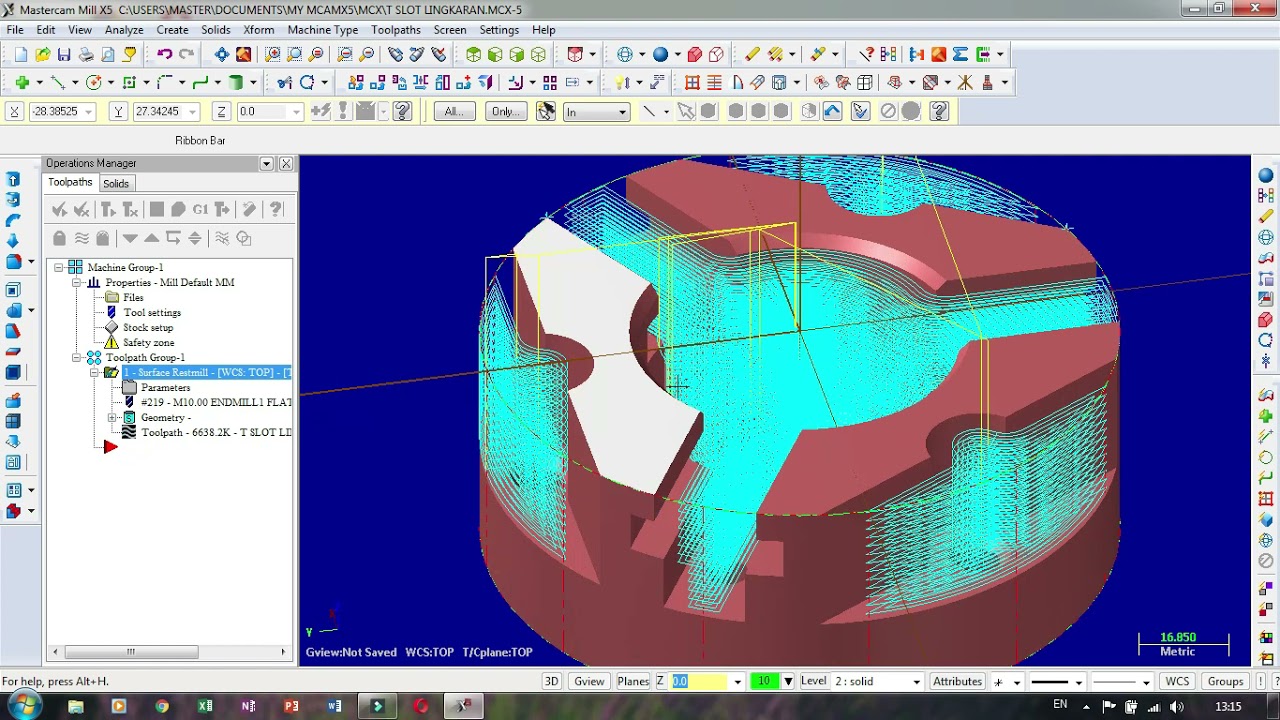Viewport: 1280px width, 720px height.
Task: Click the Gview status bar button
Action: point(589,681)
